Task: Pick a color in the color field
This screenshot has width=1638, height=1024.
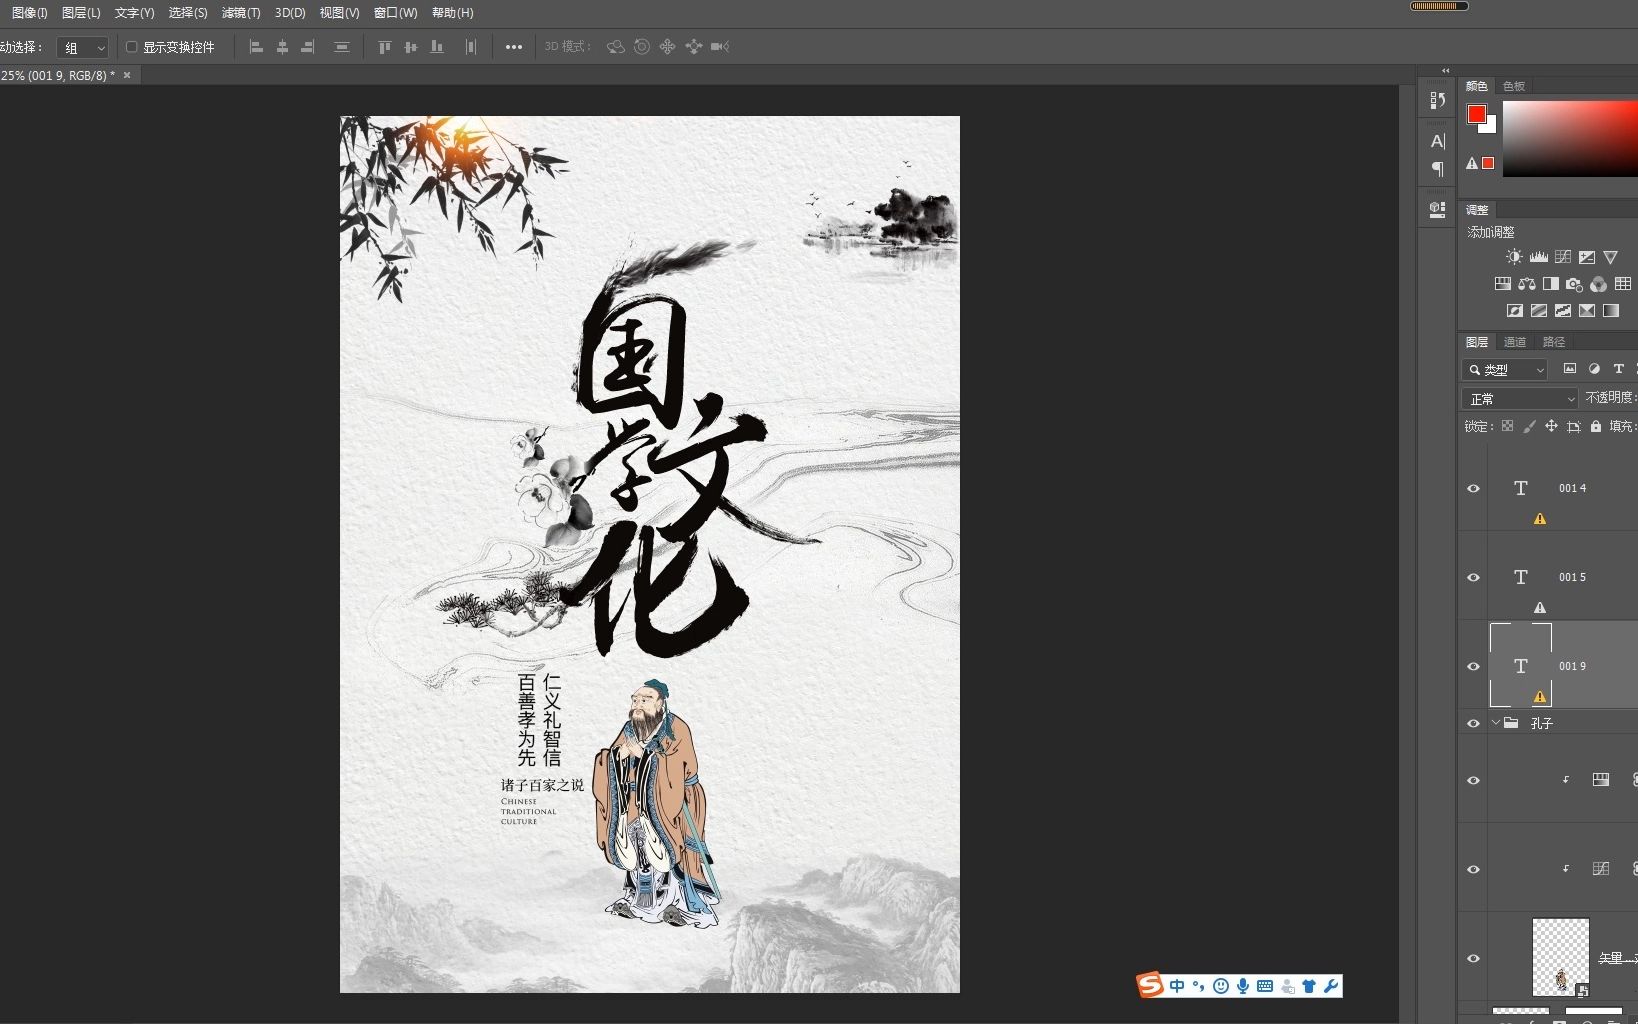Action: [x=1570, y=139]
